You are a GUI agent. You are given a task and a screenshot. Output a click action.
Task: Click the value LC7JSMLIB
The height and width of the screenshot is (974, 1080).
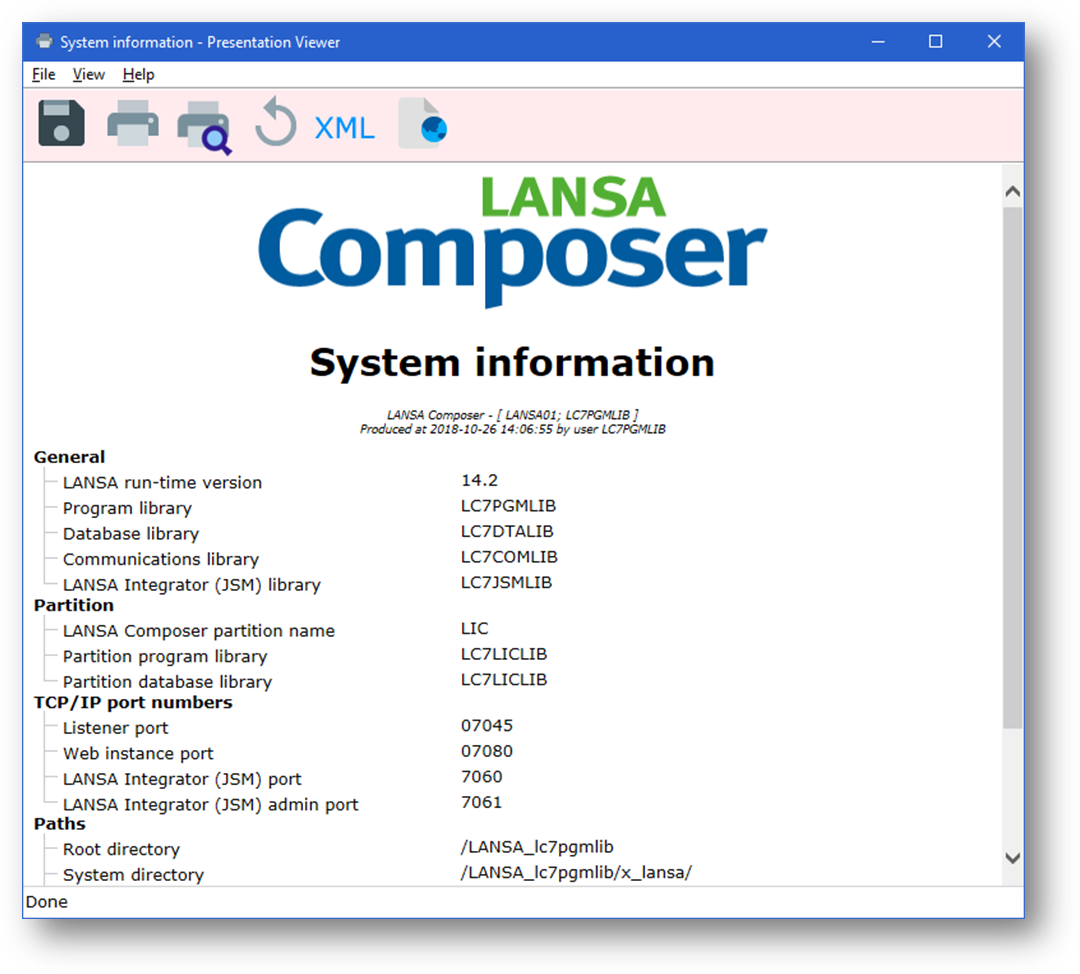(x=506, y=582)
